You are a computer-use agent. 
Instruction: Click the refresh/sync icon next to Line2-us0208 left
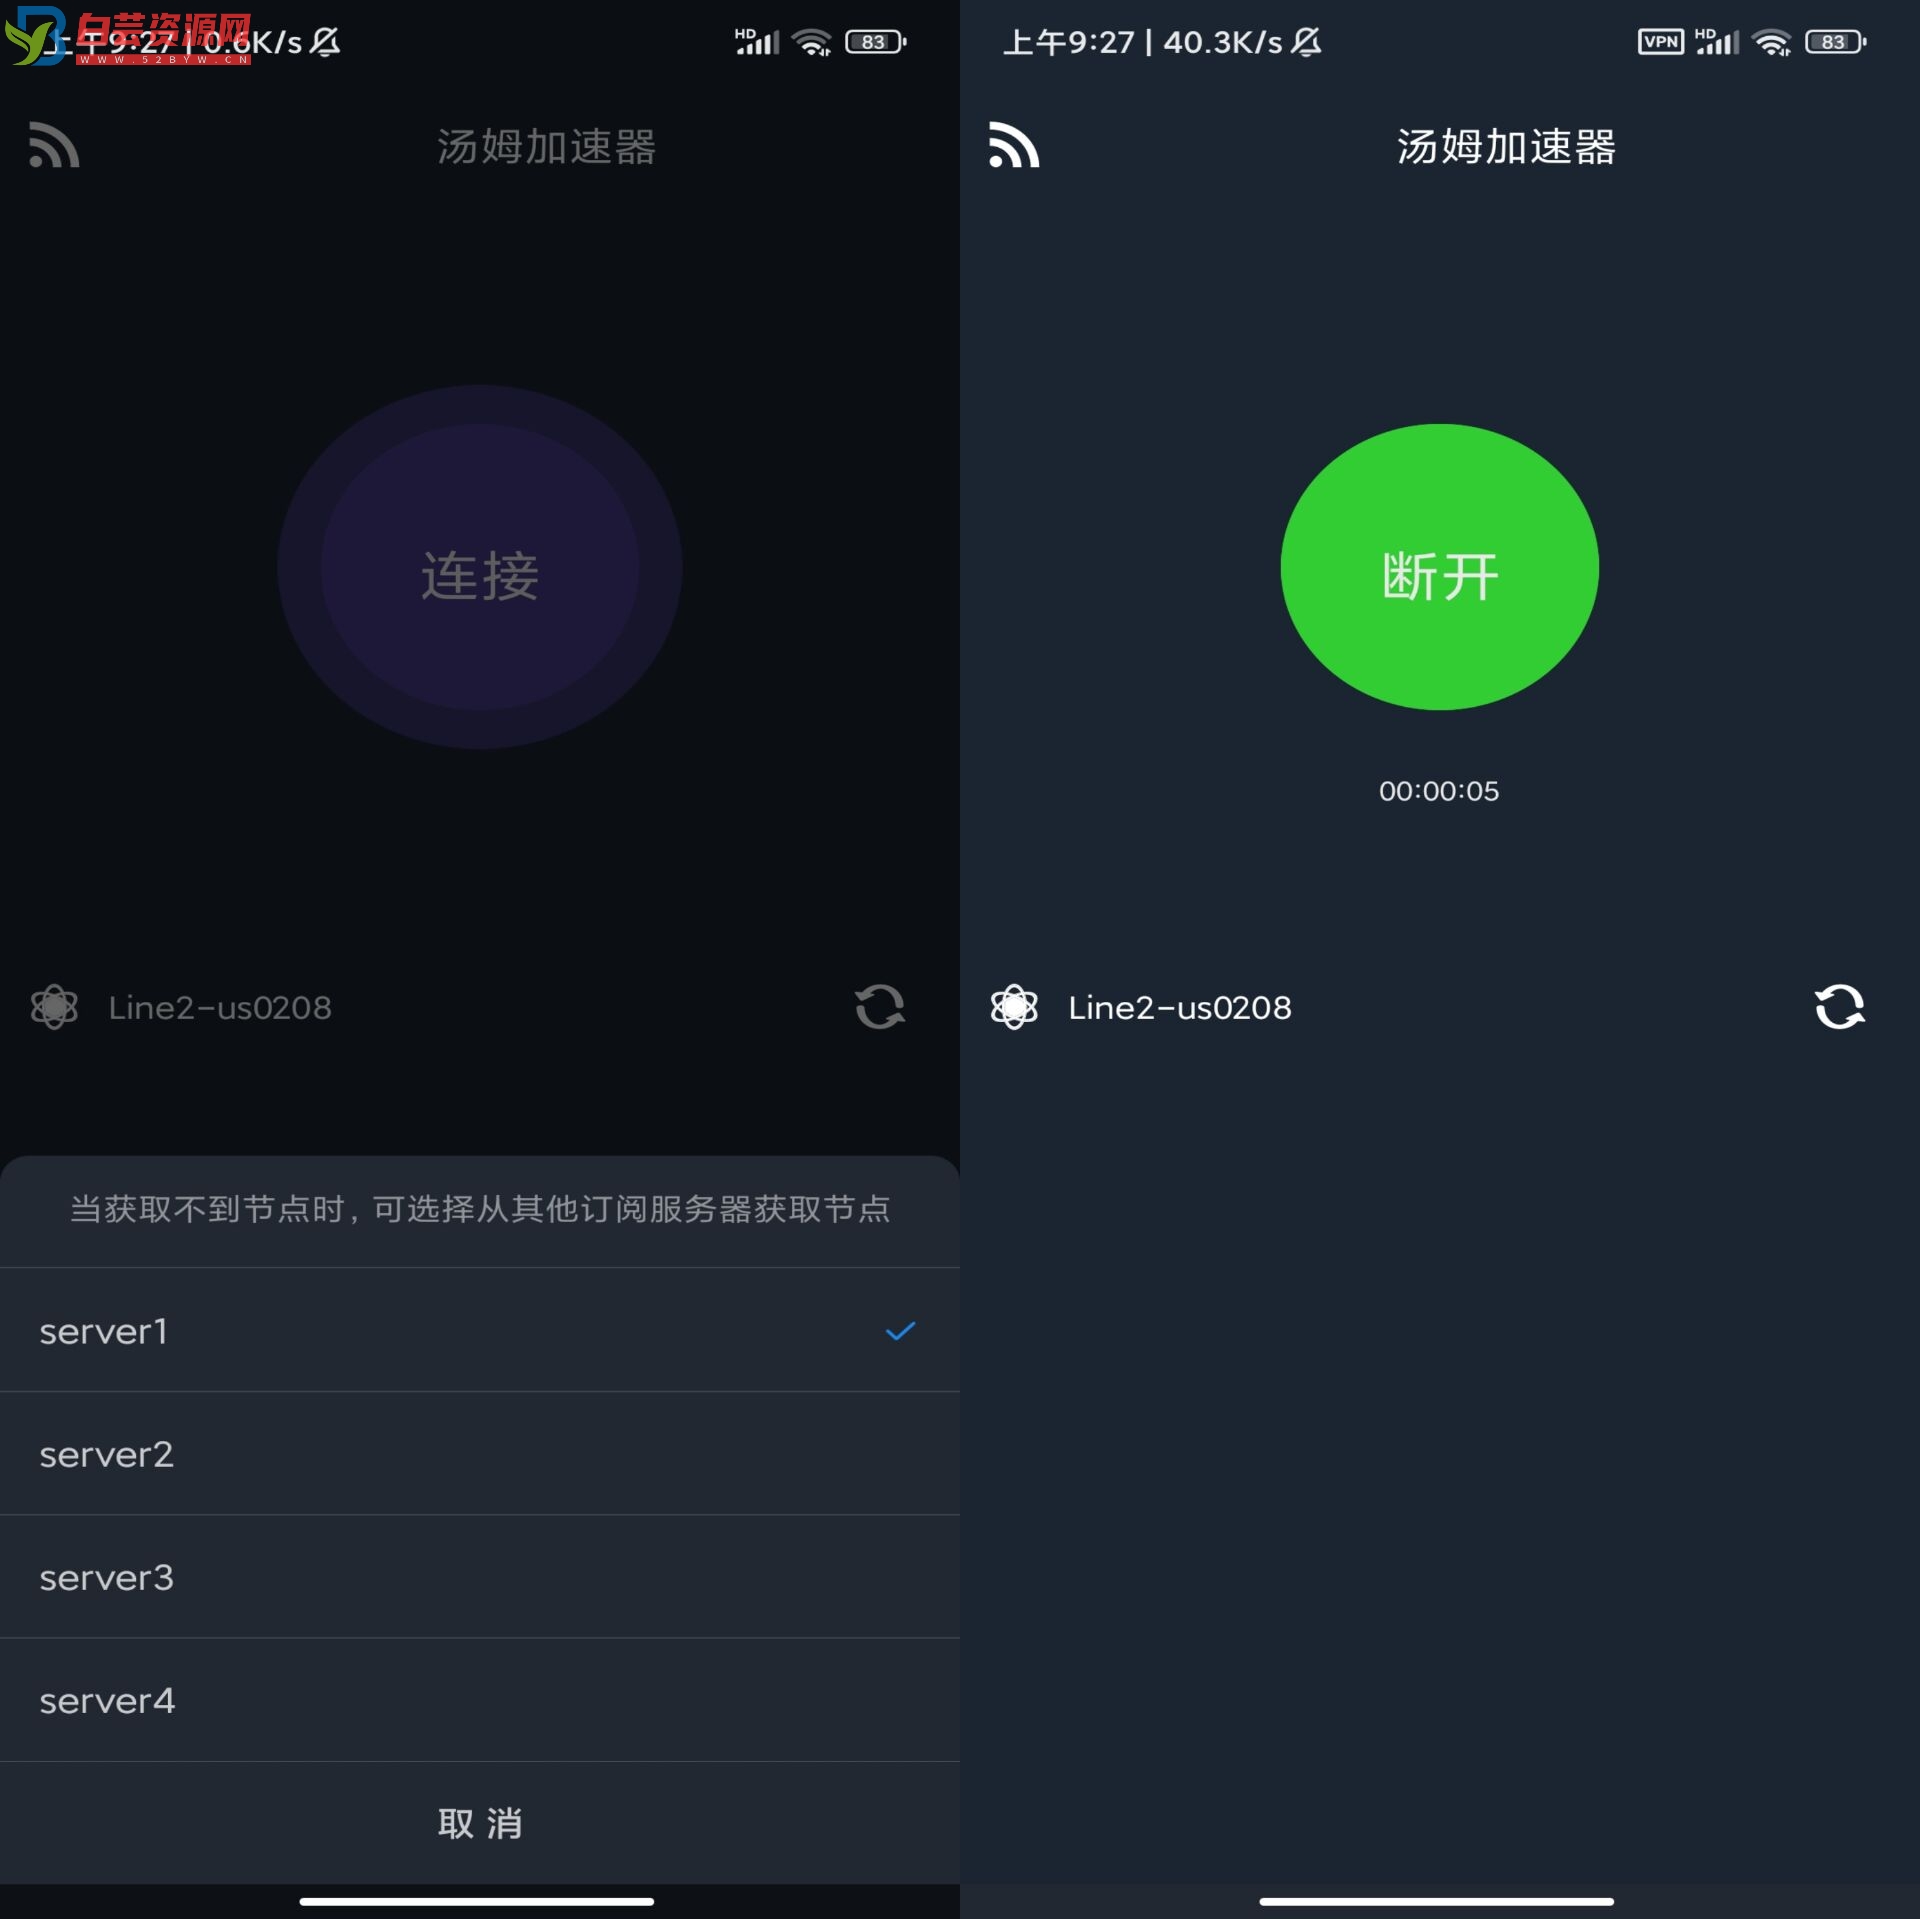[878, 1007]
